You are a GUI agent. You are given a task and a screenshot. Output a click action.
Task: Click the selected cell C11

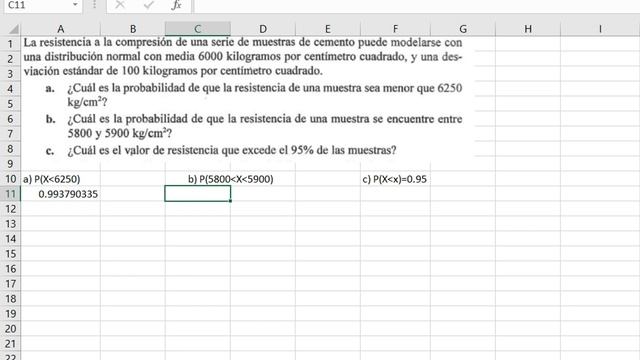pos(198,194)
